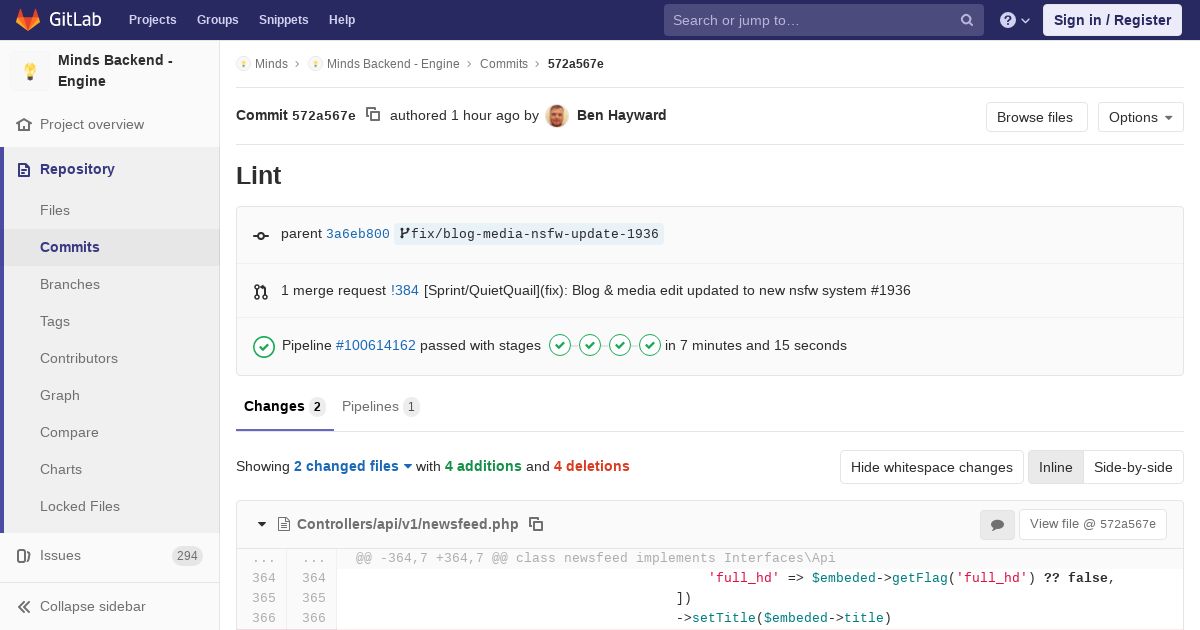This screenshot has height=630, width=1200.
Task: Open Help in top navigation
Action: point(342,20)
